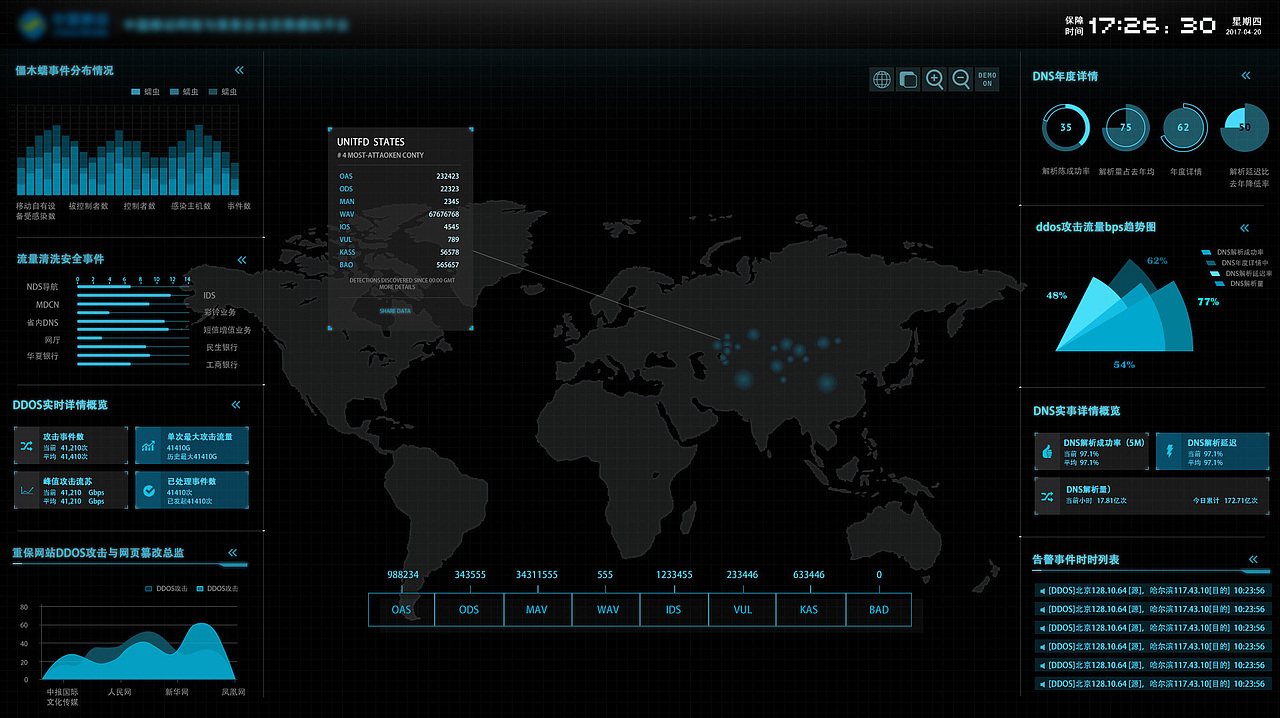Viewport: 1280px width, 718px height.
Task: Click the pie gauge showing 50
Action: [x=1245, y=128]
